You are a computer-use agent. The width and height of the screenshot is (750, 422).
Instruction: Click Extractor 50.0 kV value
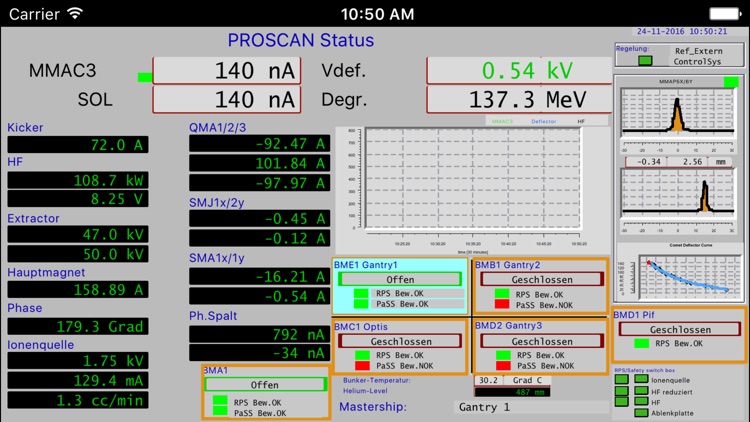77,254
